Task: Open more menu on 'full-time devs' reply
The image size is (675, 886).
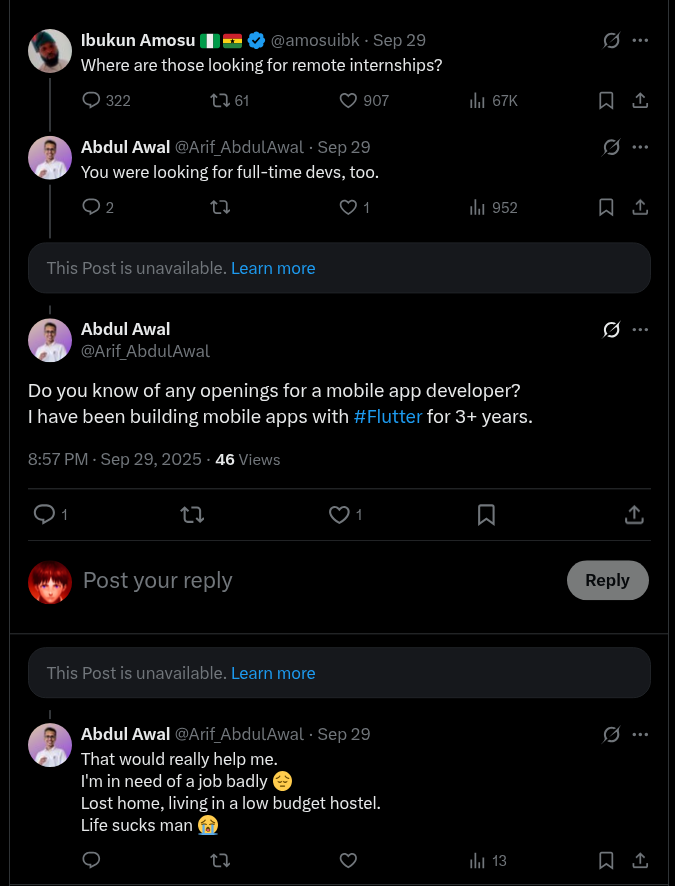Action: coord(641,148)
